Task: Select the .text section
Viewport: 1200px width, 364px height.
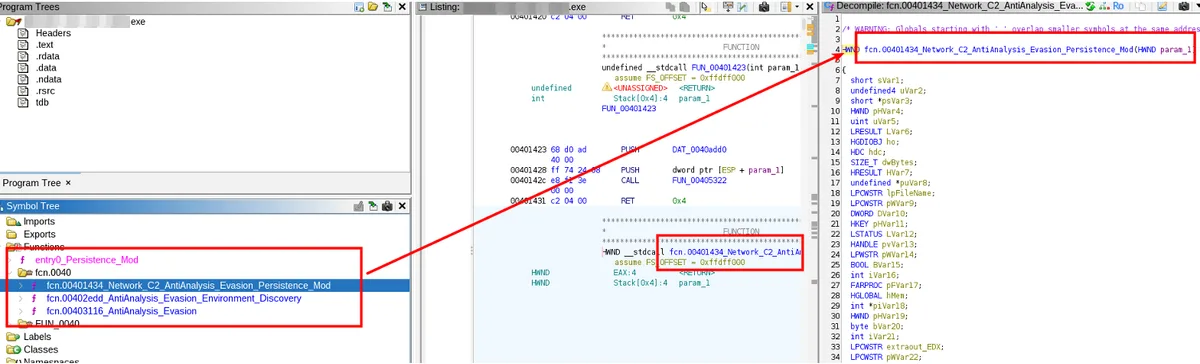Action: click(44, 45)
